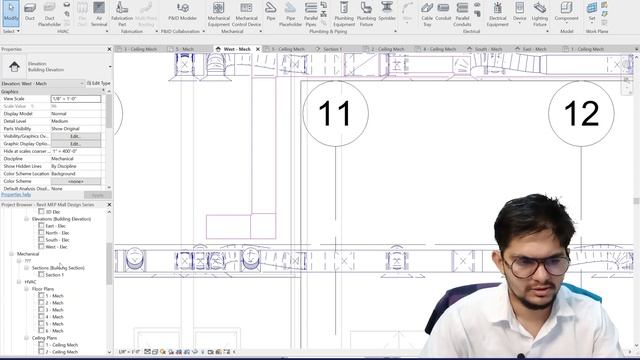This screenshot has width=640, height=360.
Task: Open the view tabs overflow list arrow
Action: coord(636,49)
